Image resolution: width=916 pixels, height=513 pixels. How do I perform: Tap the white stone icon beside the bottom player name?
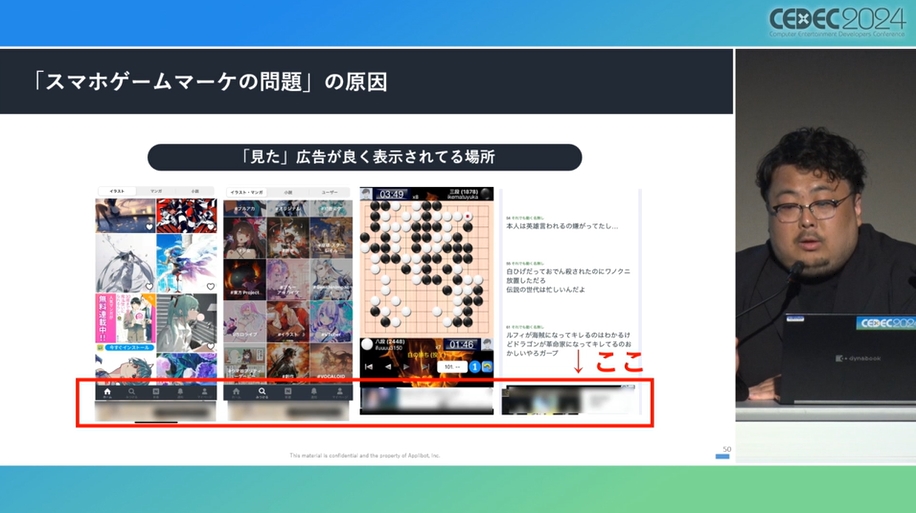(367, 344)
